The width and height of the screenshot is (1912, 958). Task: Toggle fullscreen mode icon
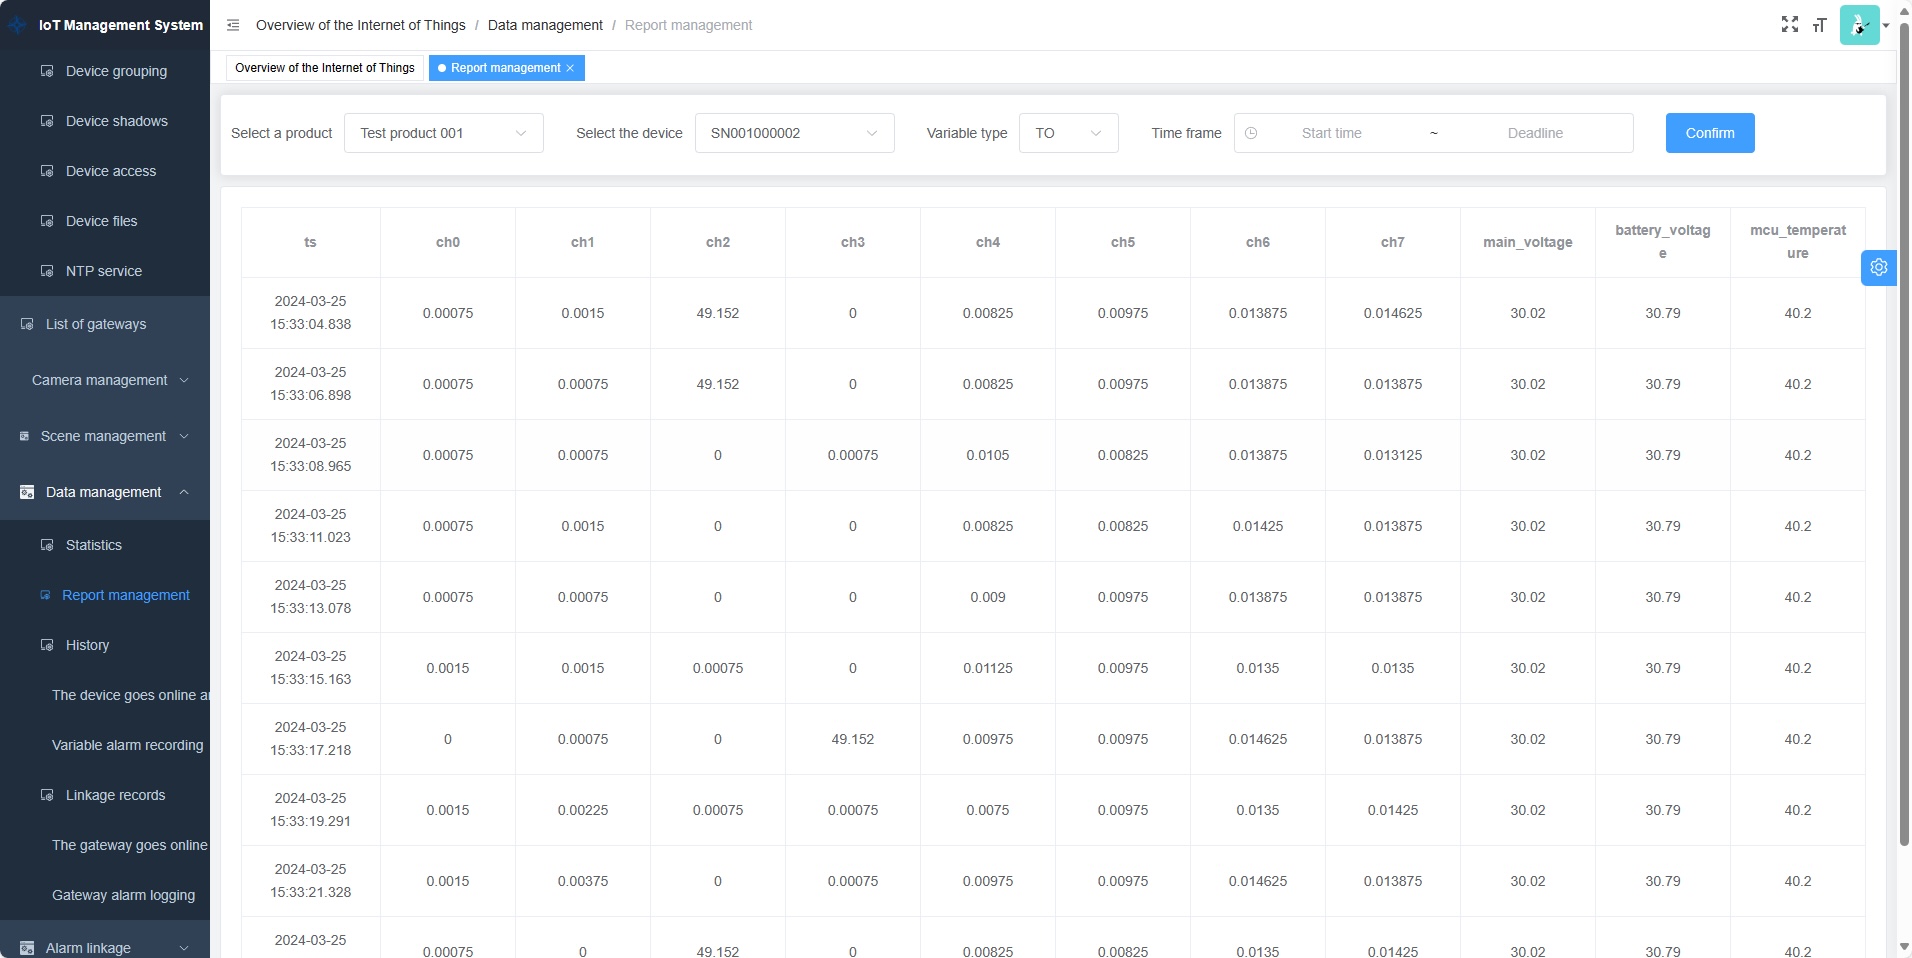1790,25
